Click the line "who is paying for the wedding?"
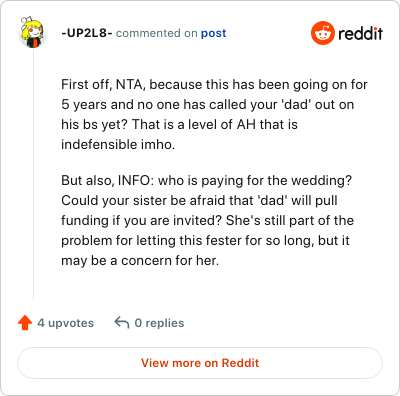 [x=255, y=180]
